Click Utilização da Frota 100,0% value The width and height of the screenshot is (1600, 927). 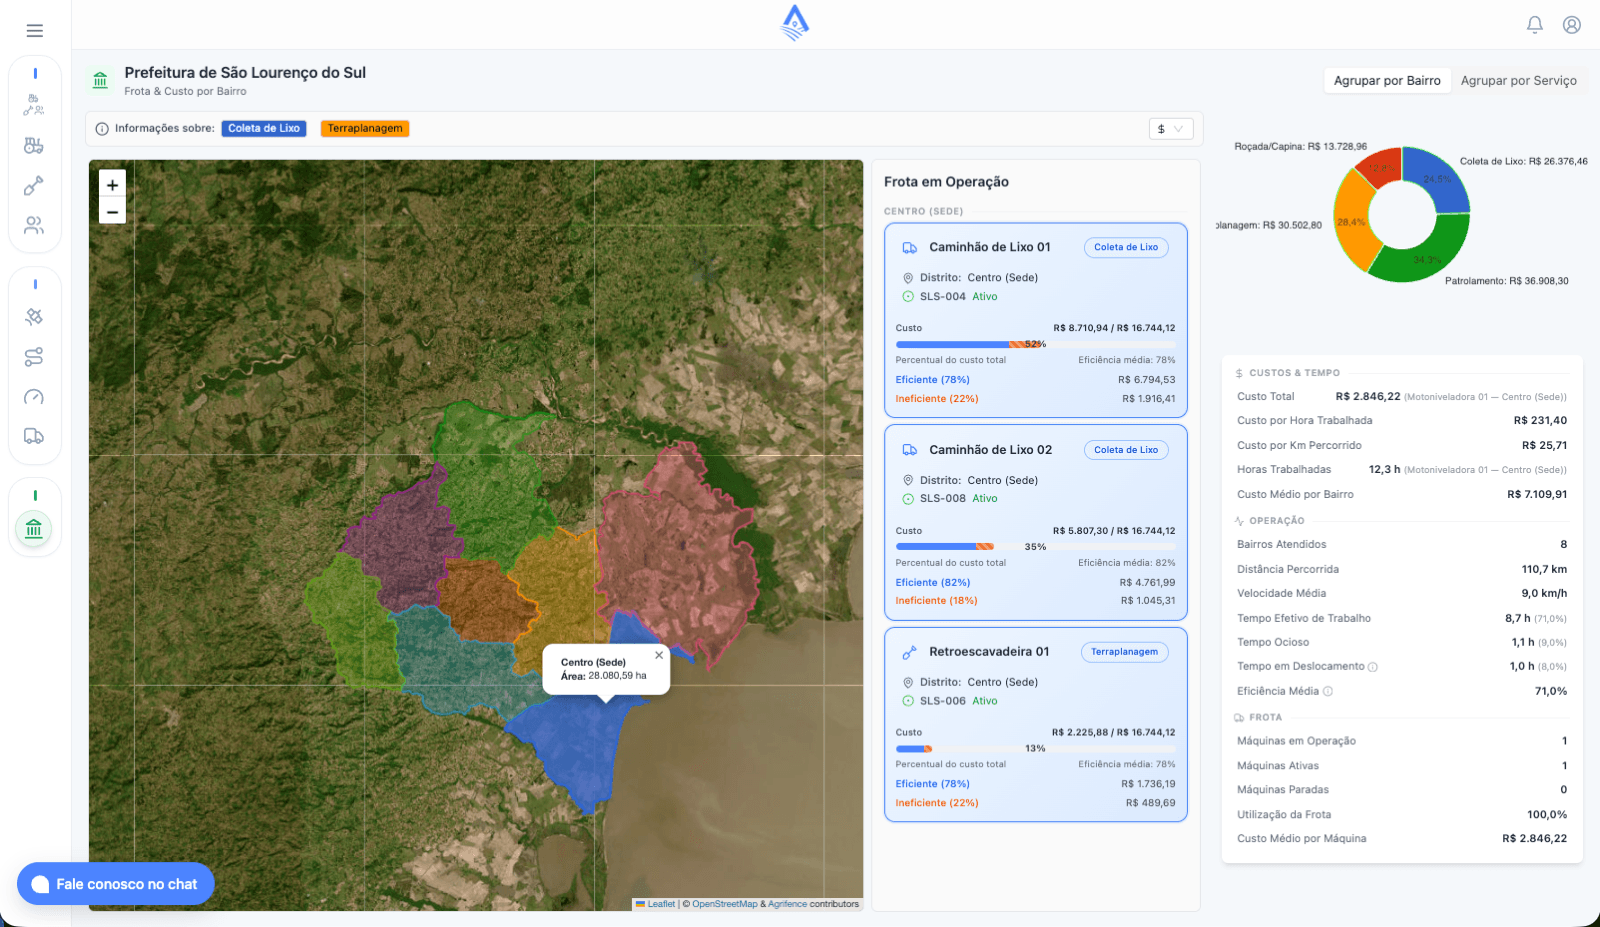1547,815
